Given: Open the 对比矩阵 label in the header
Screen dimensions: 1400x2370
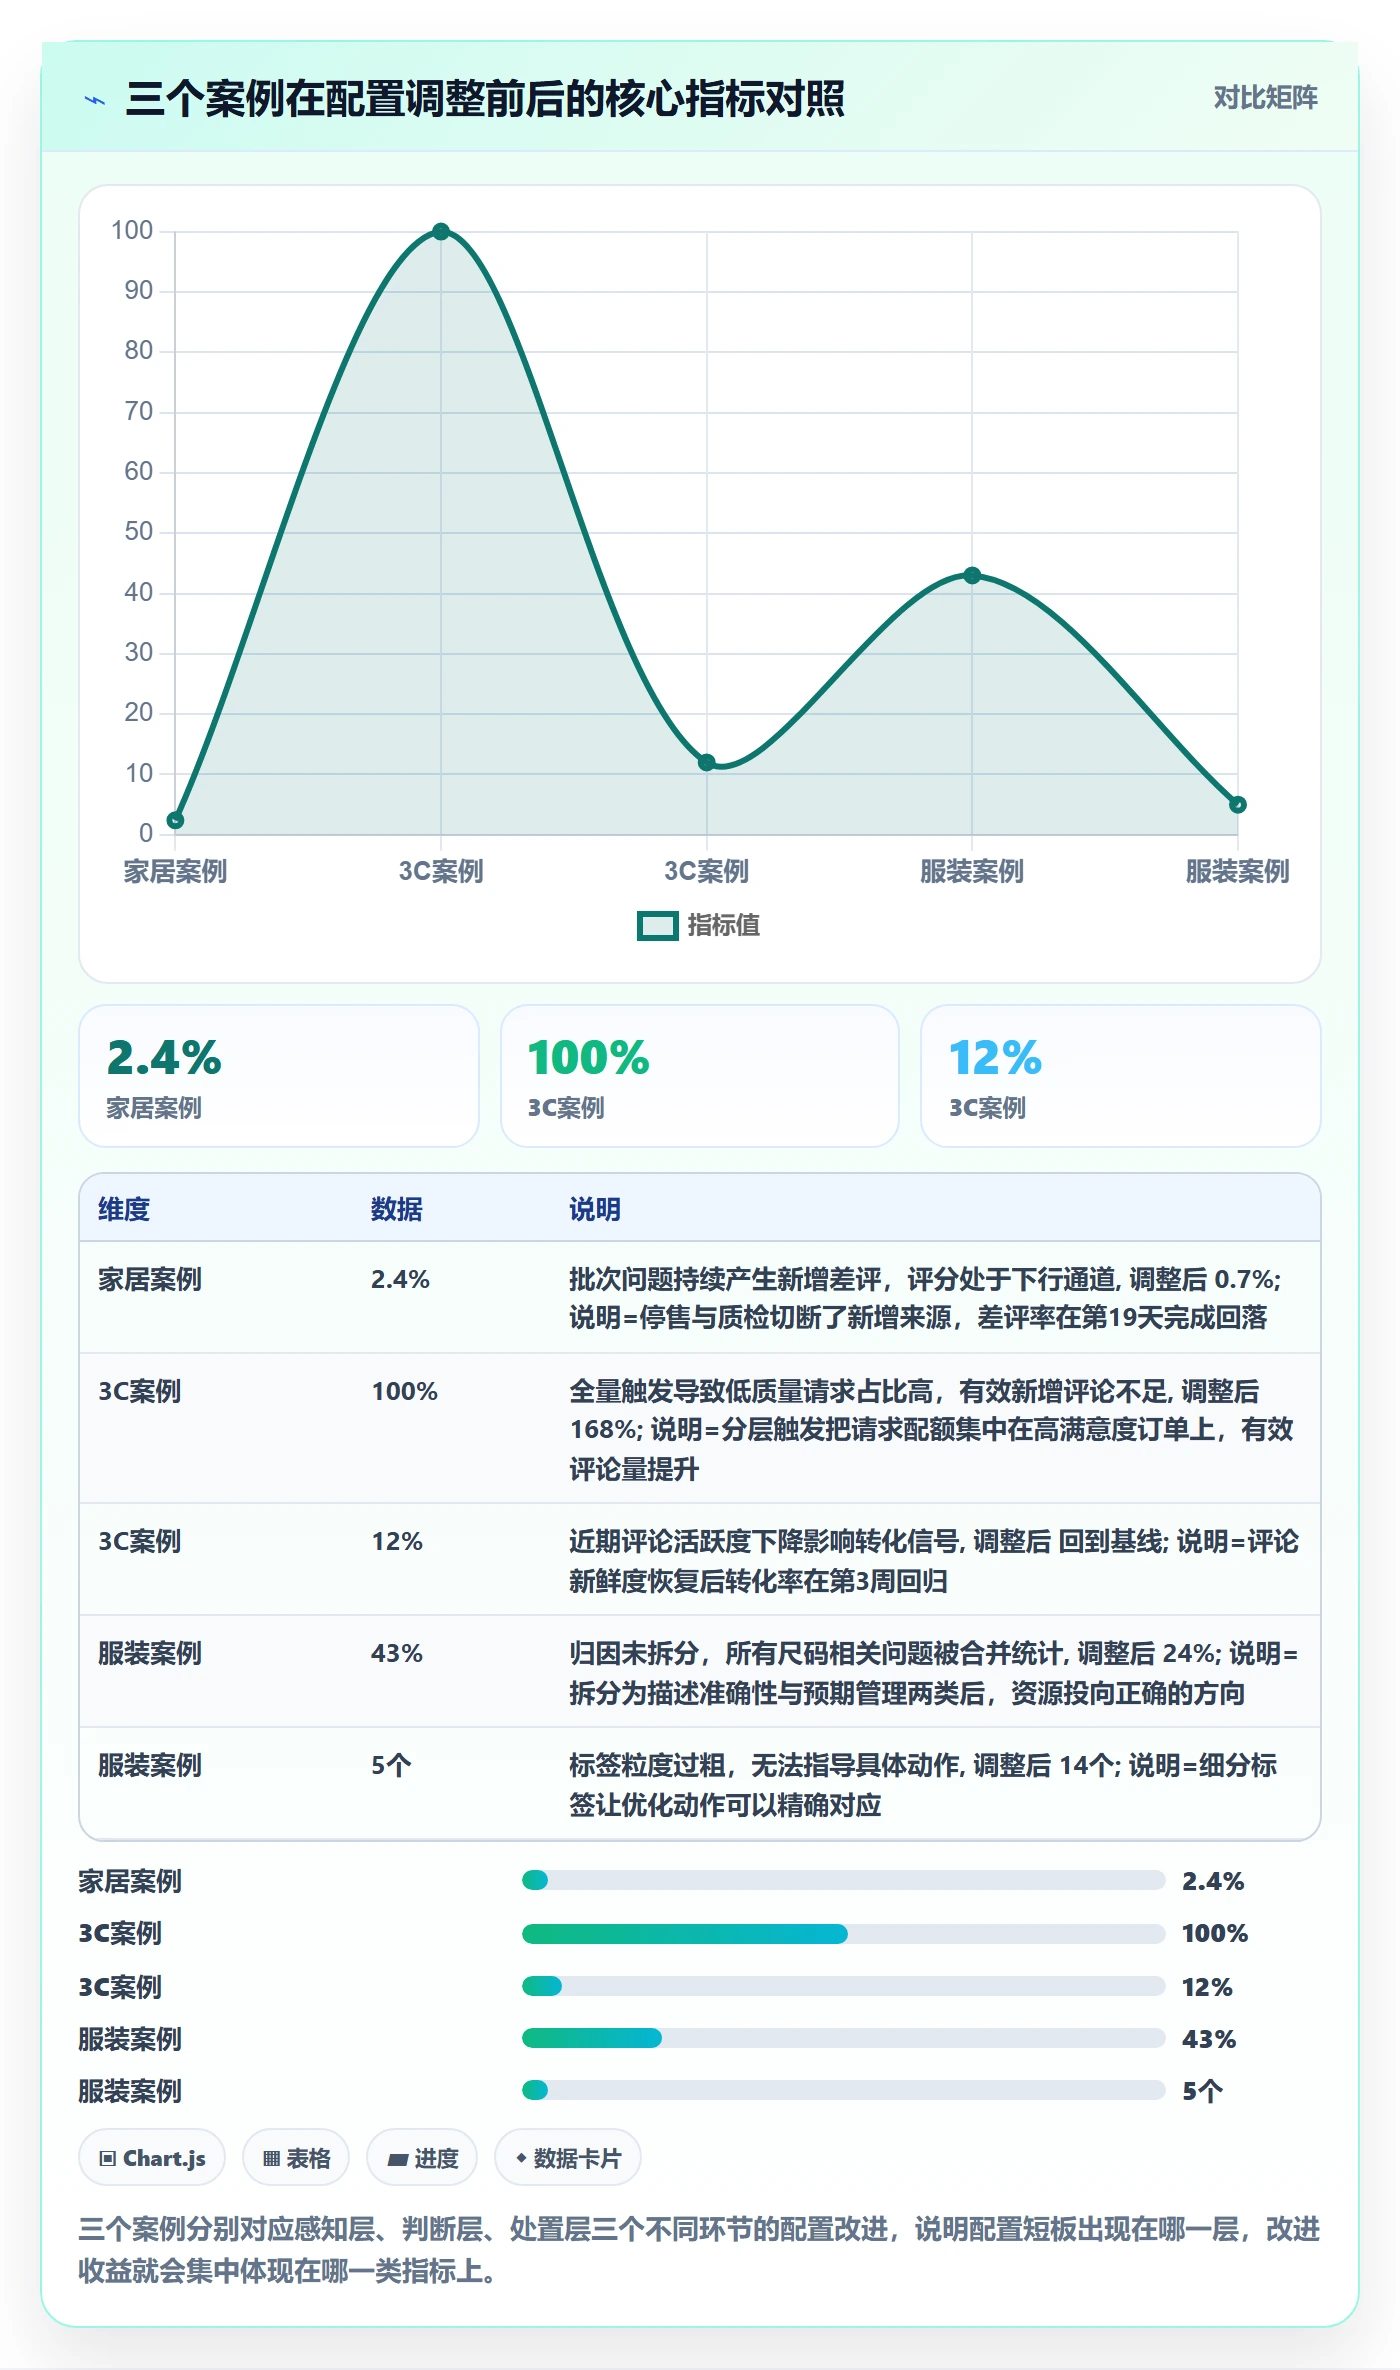Looking at the screenshot, I should click(1265, 97).
